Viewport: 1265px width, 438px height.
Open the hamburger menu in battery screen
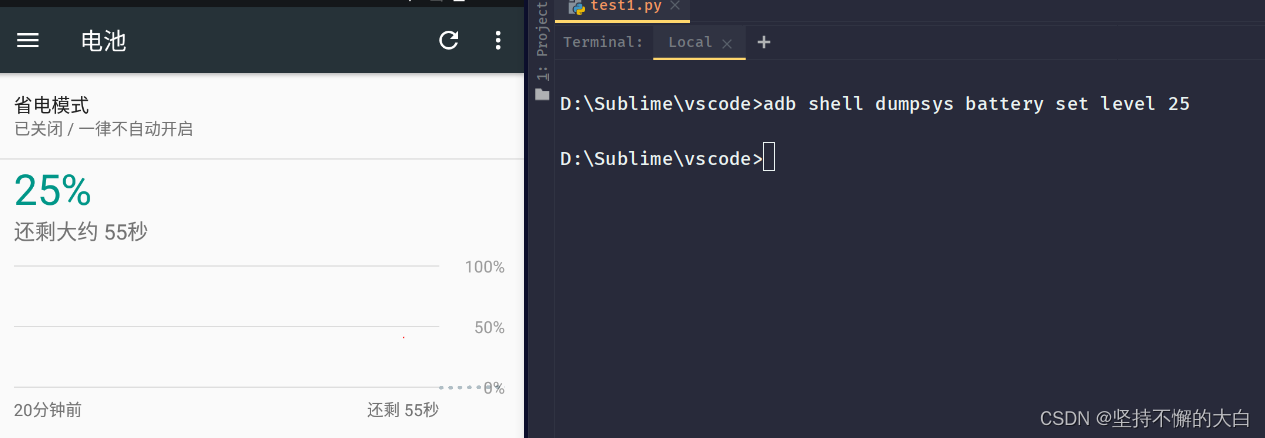28,40
